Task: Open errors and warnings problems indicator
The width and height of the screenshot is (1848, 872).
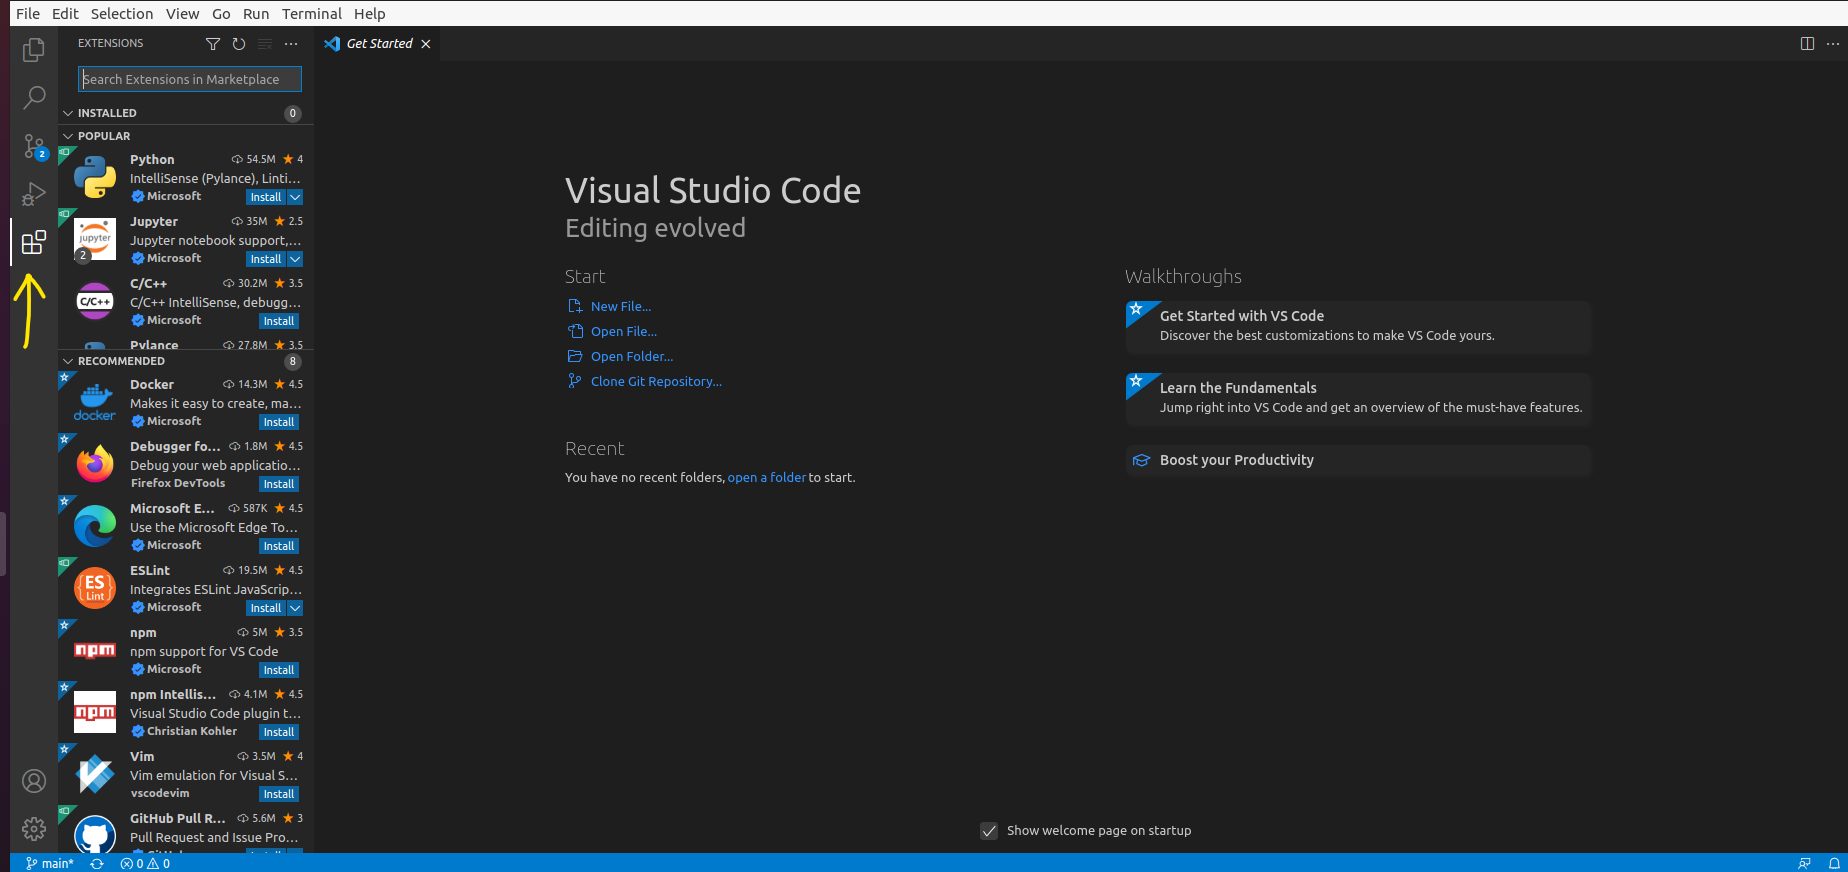Action: coord(145,863)
